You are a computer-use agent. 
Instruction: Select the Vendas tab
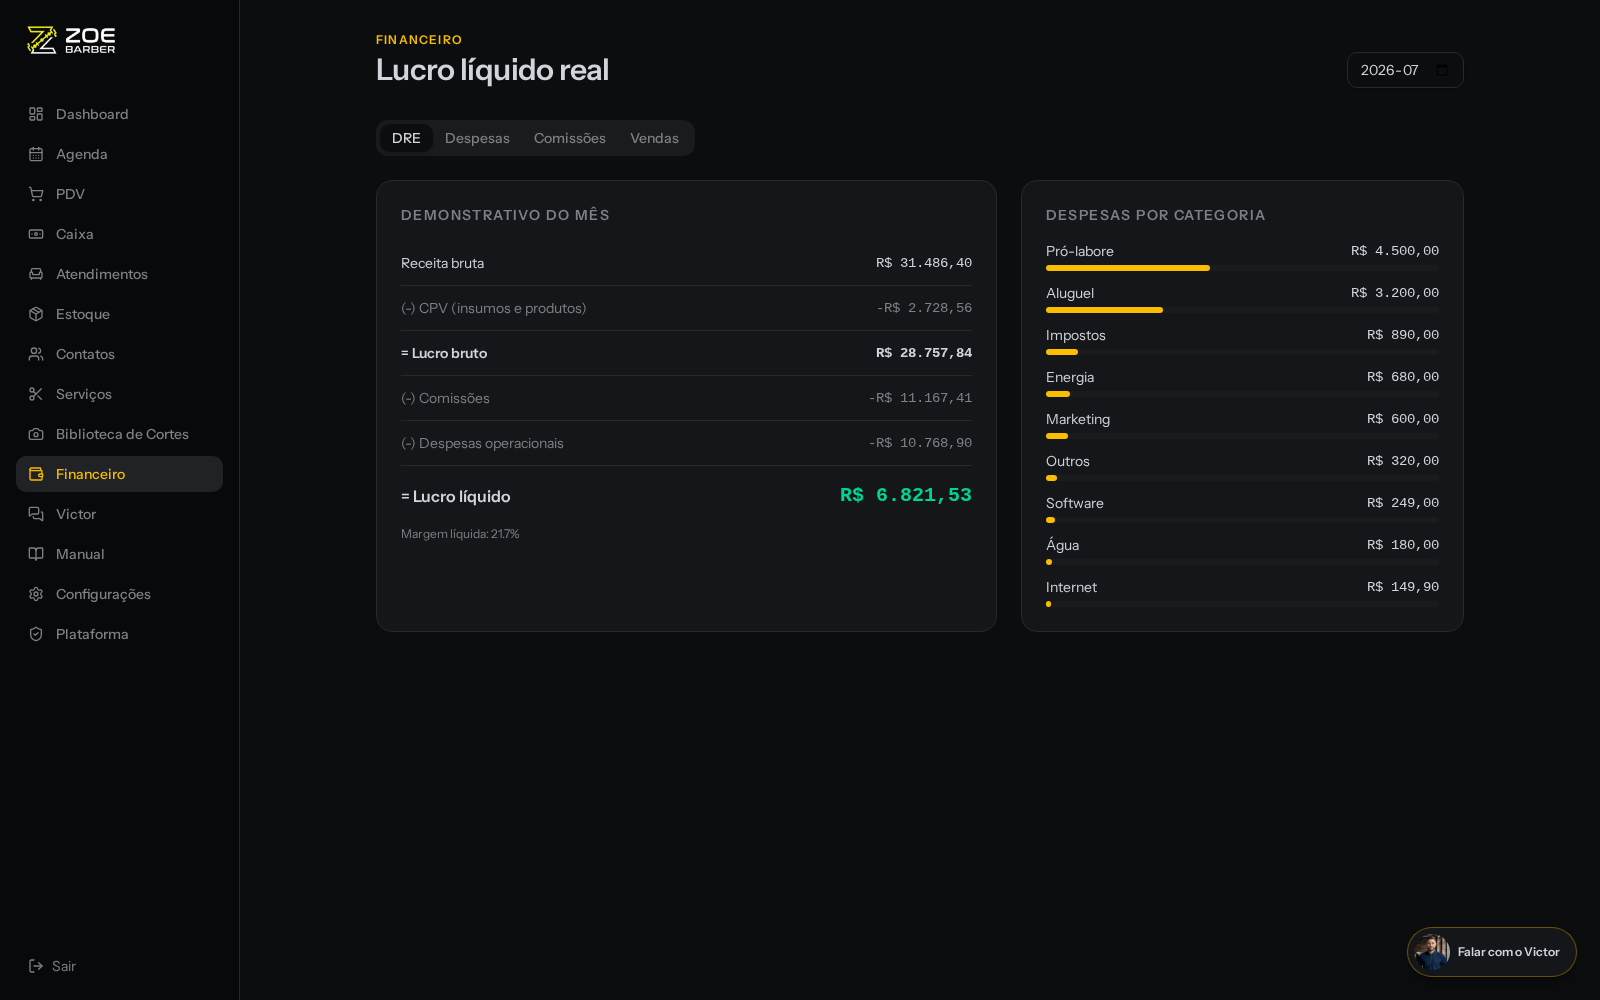pos(654,138)
